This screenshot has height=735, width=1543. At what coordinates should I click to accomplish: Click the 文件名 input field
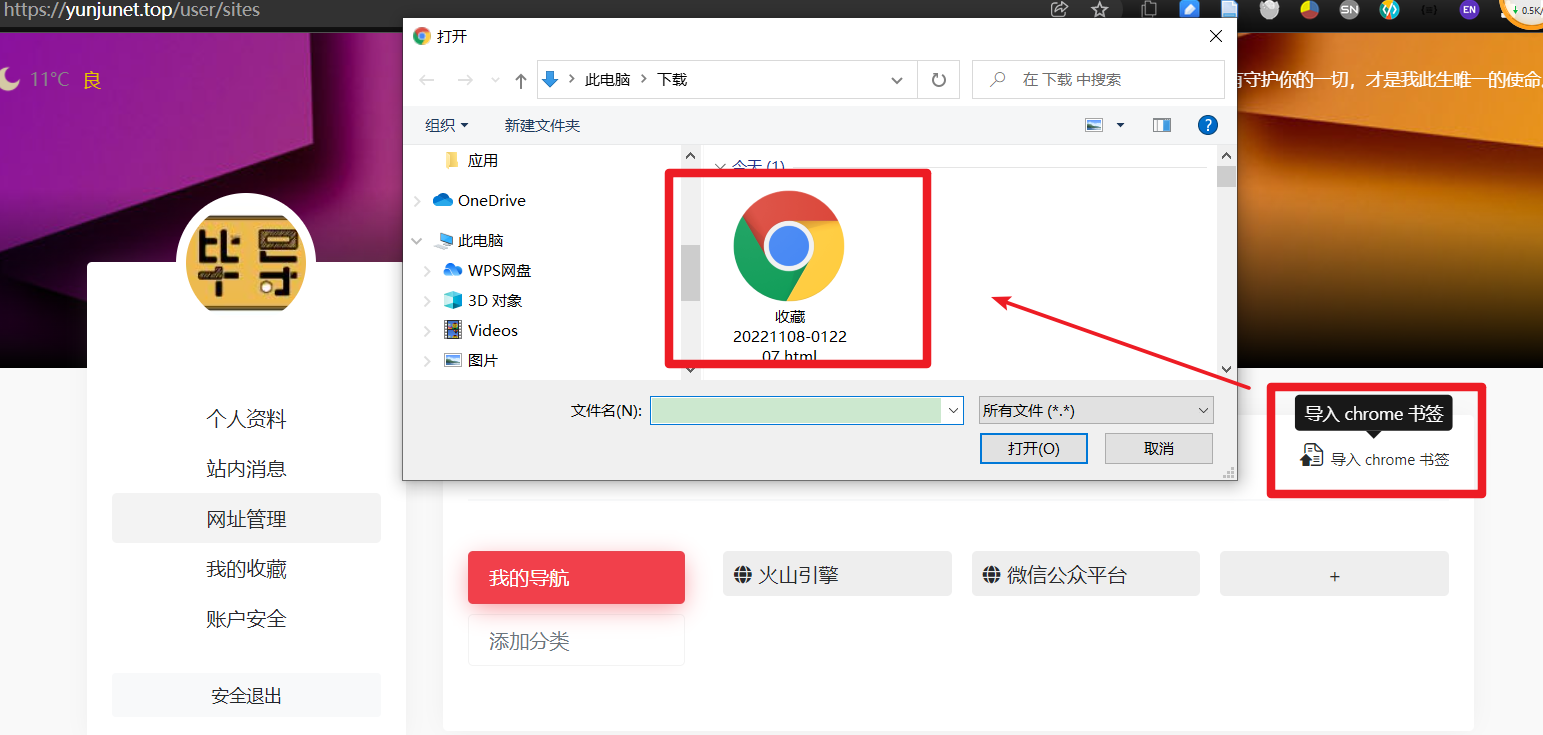click(x=796, y=410)
